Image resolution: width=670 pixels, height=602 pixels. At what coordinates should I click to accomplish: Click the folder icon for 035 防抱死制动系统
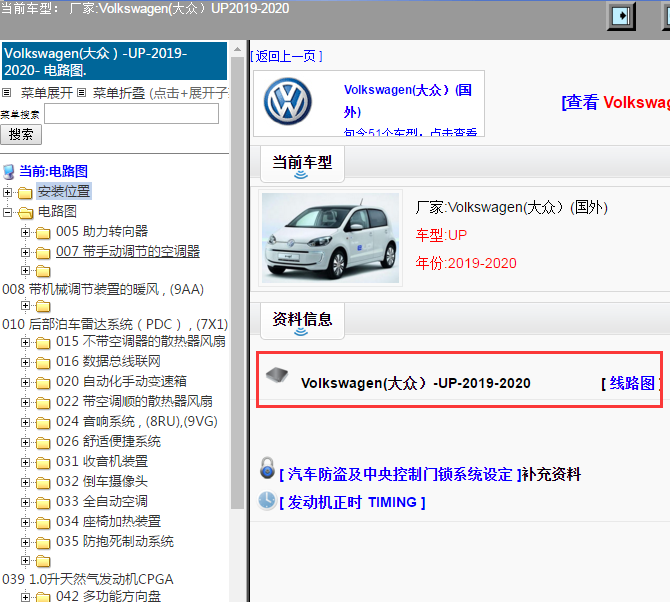[43, 543]
